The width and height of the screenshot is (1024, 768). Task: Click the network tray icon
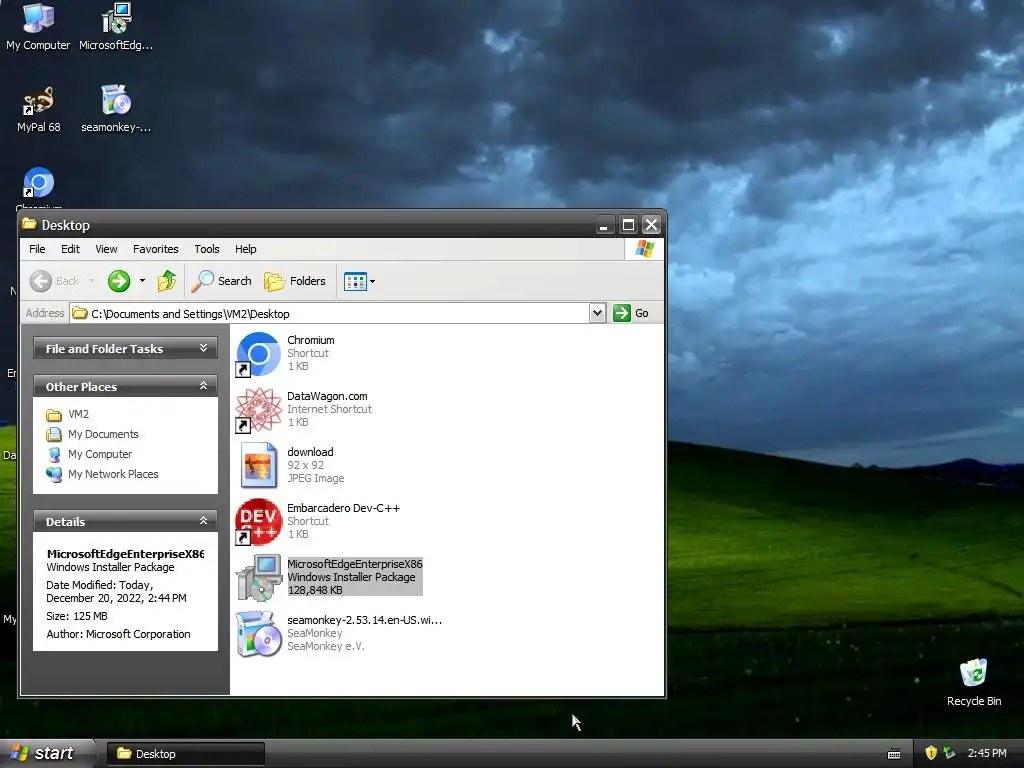tap(950, 753)
